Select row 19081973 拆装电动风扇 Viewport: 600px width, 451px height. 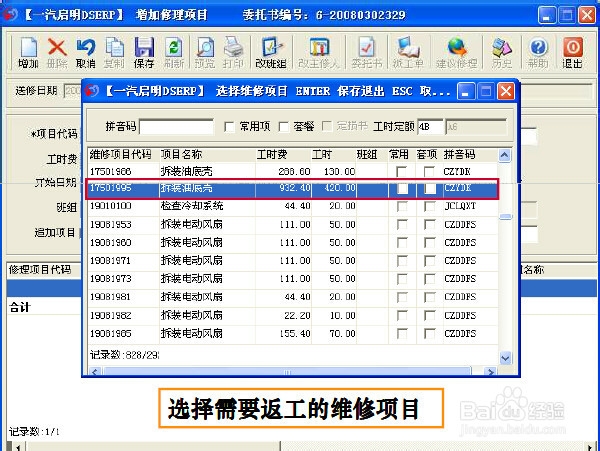tap(293, 279)
